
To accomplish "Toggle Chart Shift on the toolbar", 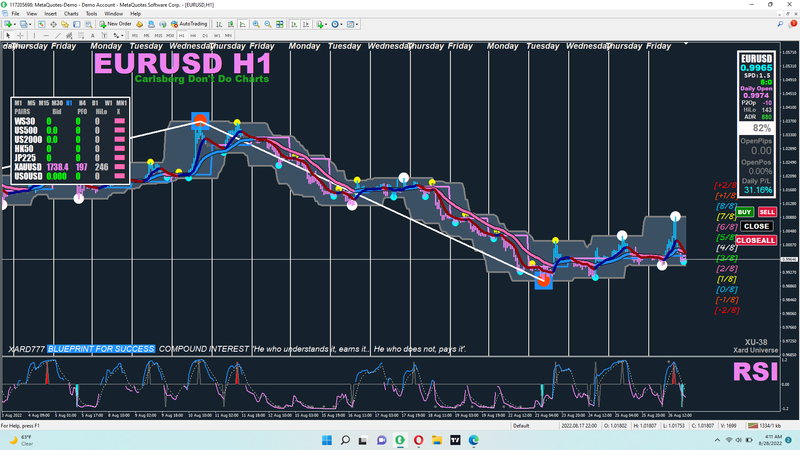I will 306,24.
